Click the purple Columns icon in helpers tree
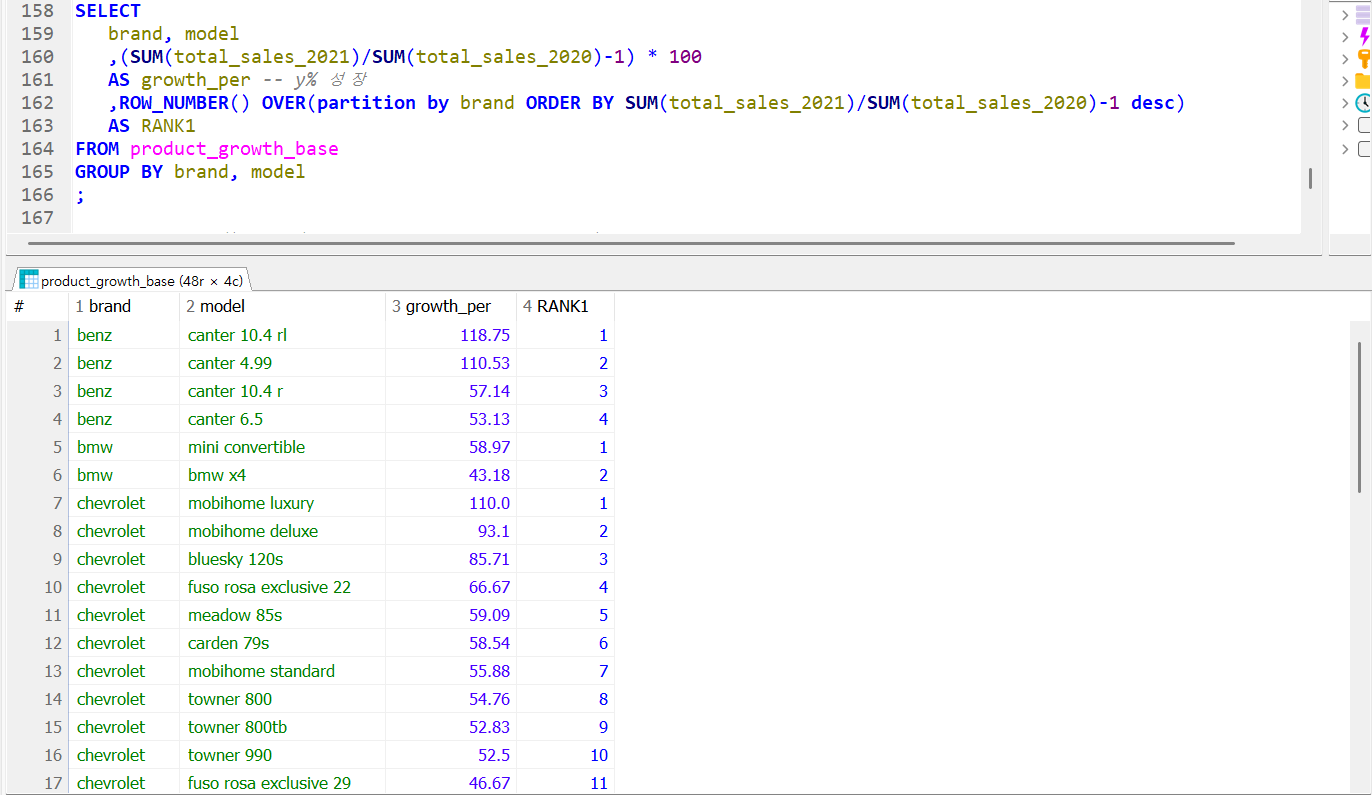1372x795 pixels. pyautogui.click(x=1364, y=14)
